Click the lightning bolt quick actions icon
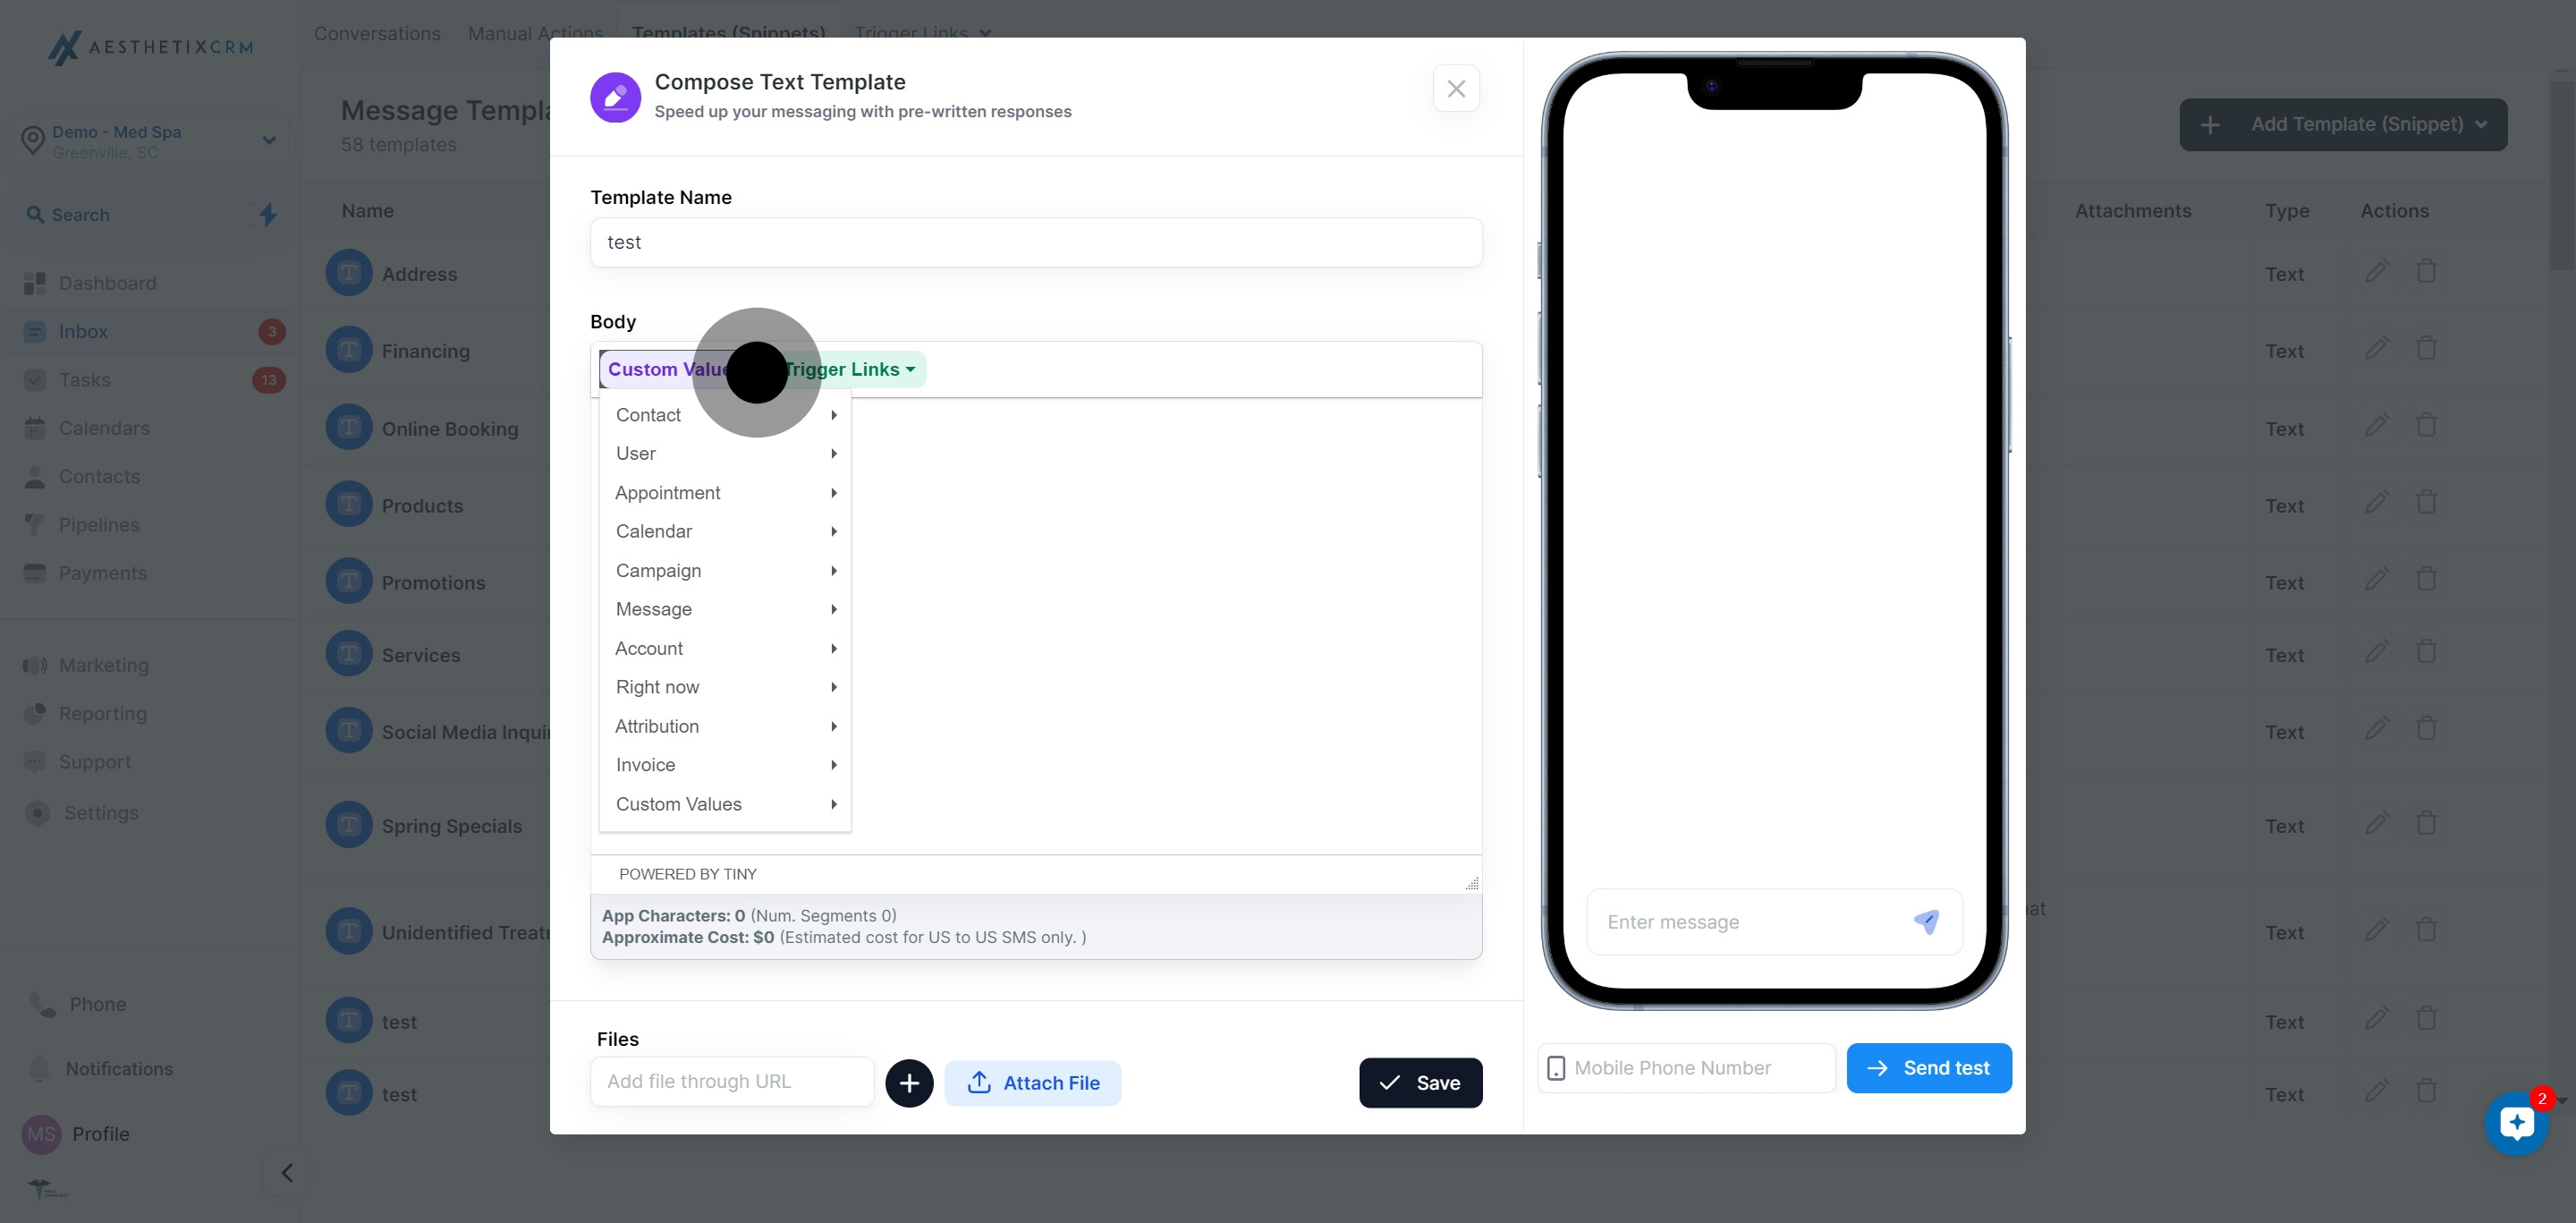This screenshot has width=2576, height=1223. [x=268, y=214]
